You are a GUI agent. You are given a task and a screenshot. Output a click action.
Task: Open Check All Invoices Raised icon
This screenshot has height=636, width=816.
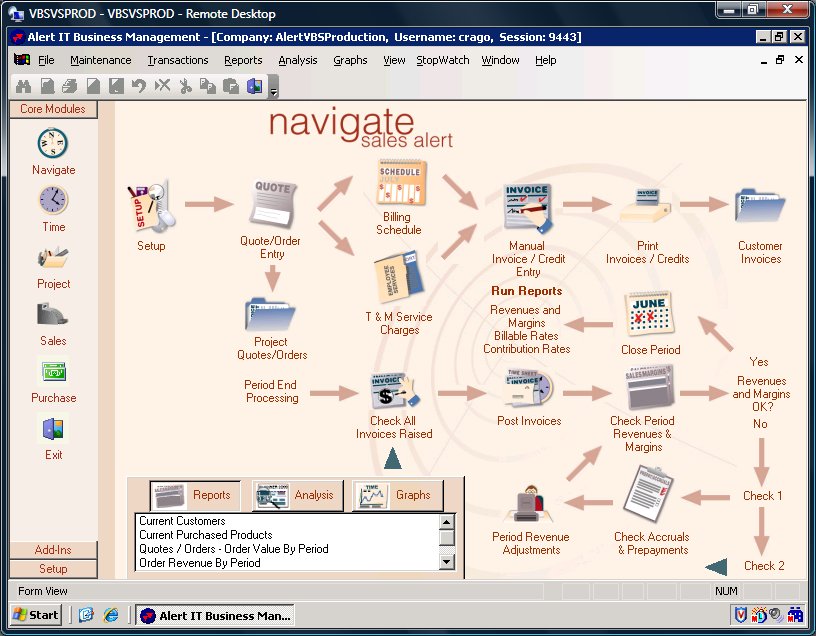point(396,391)
